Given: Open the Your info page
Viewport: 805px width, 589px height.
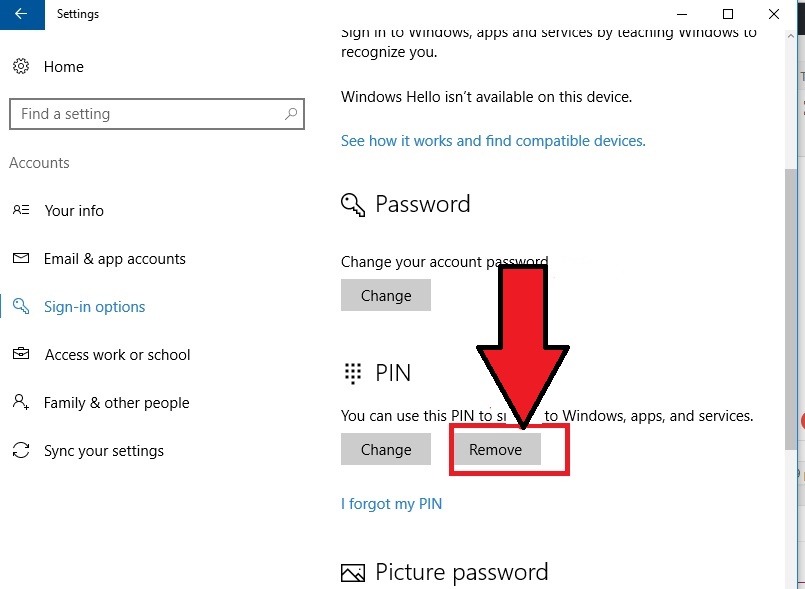Looking at the screenshot, I should pyautogui.click(x=74, y=211).
